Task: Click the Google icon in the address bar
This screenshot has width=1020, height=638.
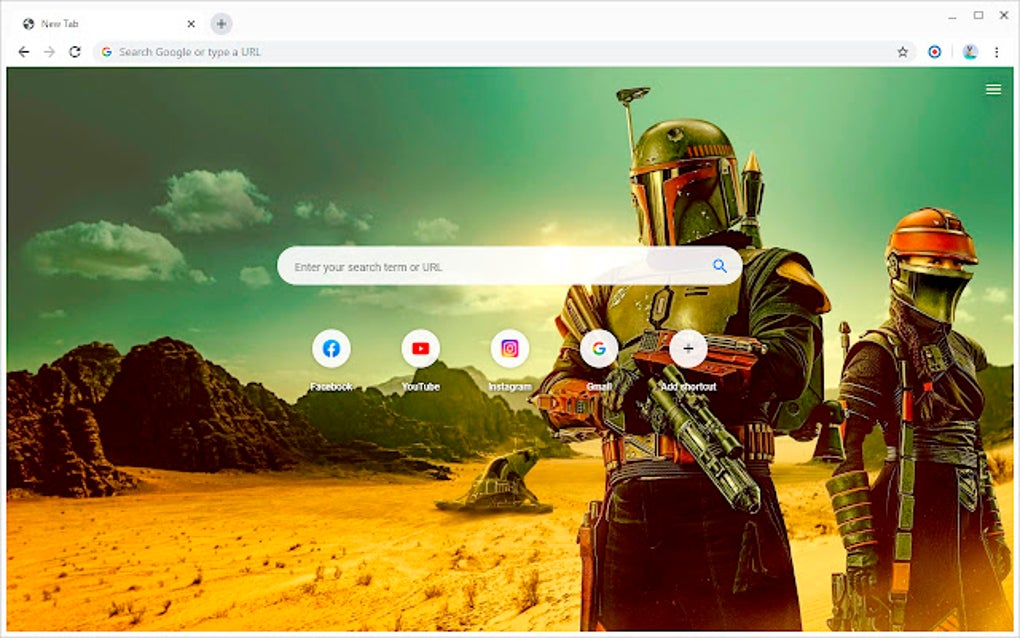Action: 107,52
